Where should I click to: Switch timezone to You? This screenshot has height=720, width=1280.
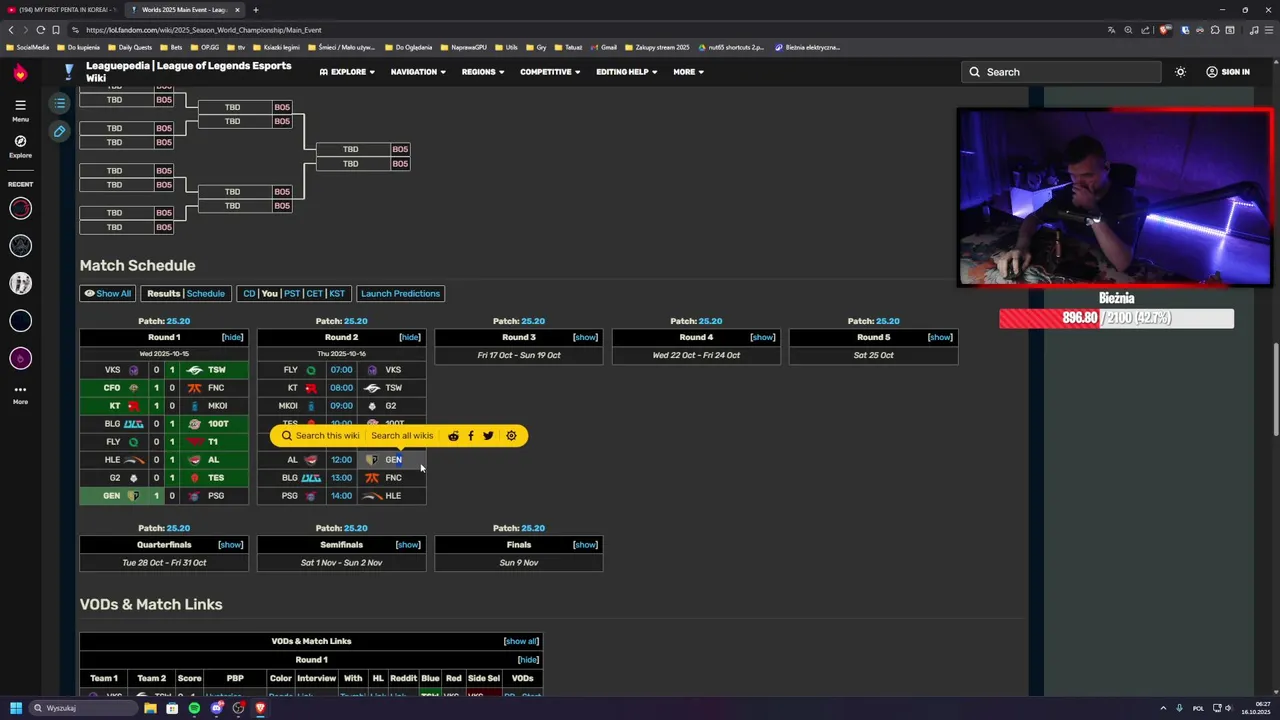tap(269, 294)
